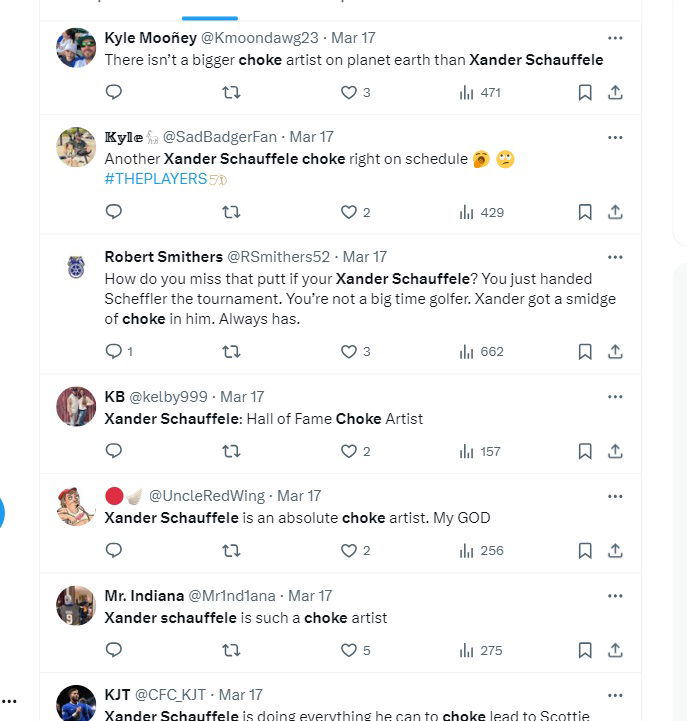Open more options on Robert Smithers' tweet
The width and height of the screenshot is (687, 721).
[615, 257]
